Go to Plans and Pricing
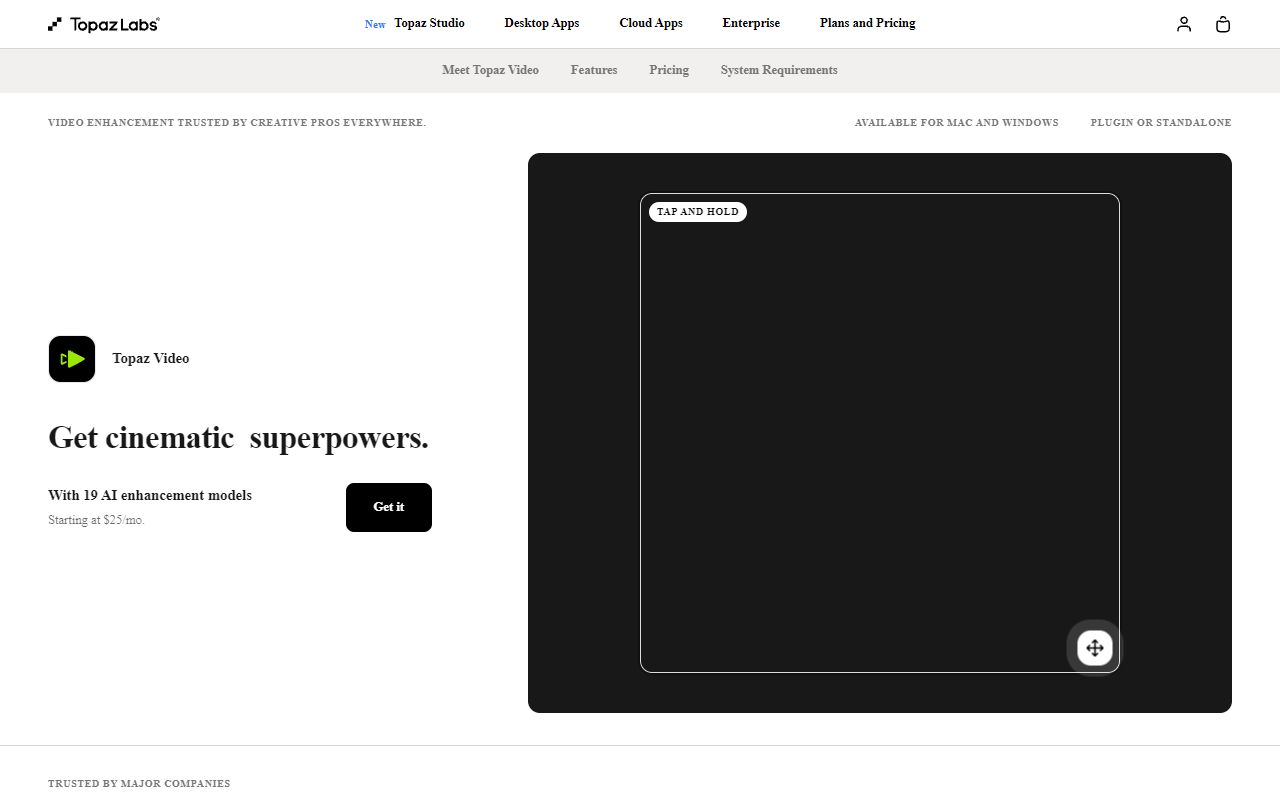This screenshot has width=1280, height=800. 867,23
